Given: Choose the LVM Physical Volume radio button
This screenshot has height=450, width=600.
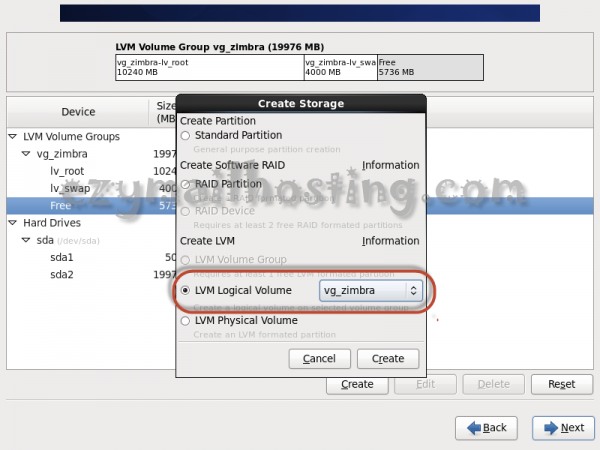Looking at the screenshot, I should (186, 321).
